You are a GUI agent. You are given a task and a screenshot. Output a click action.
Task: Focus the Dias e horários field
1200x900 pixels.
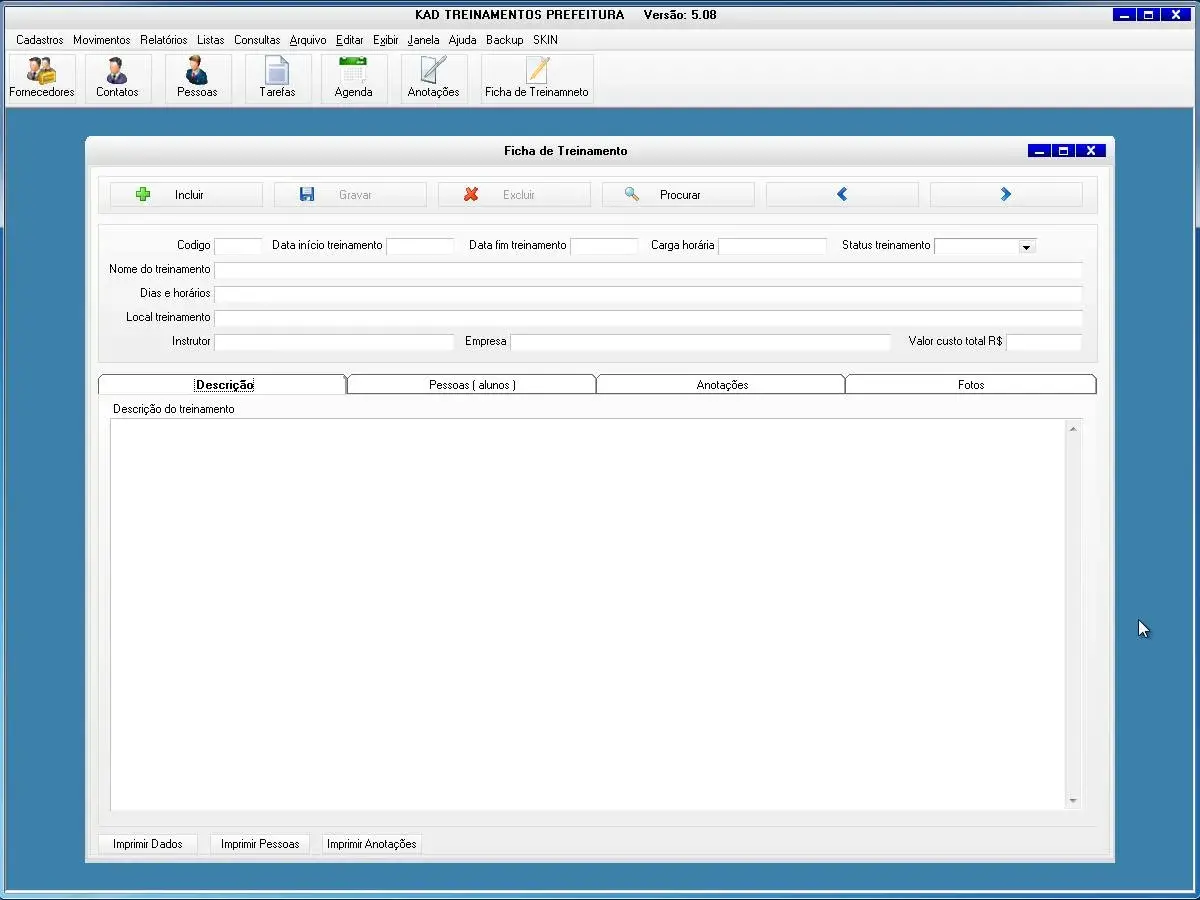coord(648,294)
